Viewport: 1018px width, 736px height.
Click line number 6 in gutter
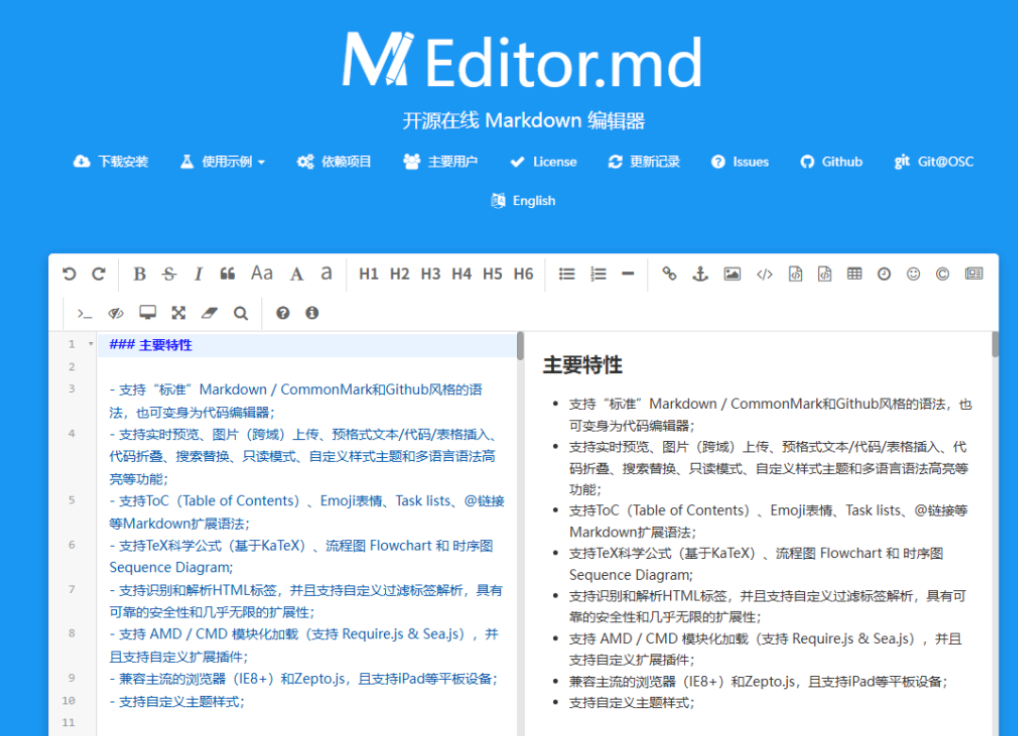click(x=71, y=545)
